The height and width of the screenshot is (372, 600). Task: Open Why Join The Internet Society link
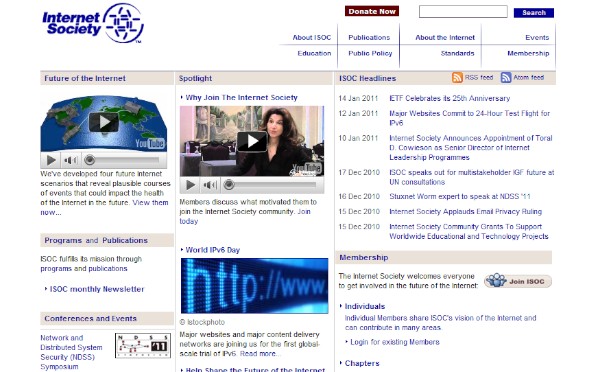(x=241, y=98)
